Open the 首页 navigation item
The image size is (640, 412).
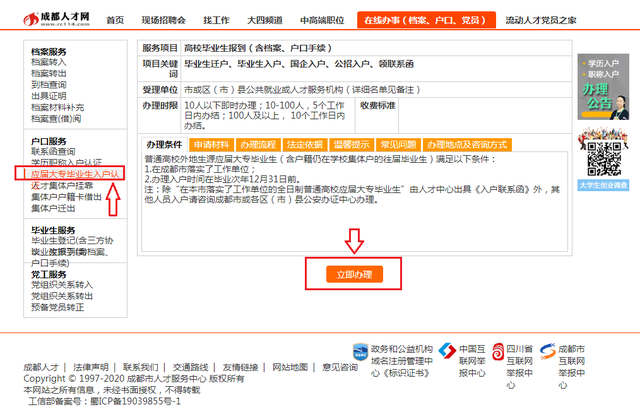[115, 20]
